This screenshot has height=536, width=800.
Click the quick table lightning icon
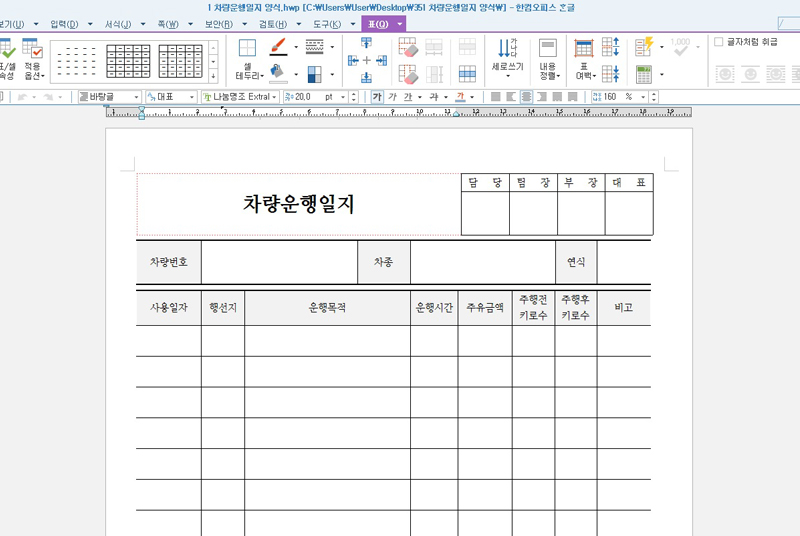coord(644,47)
